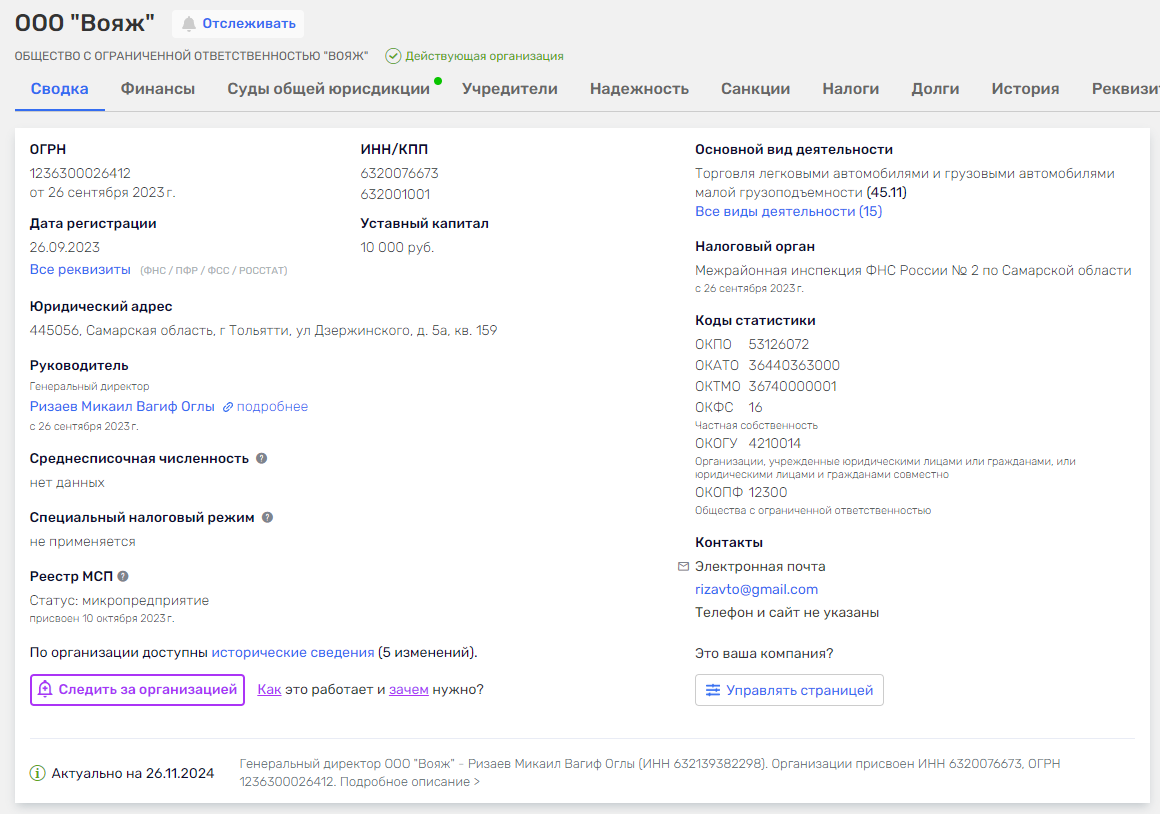
Task: Open the Все виды деятельности (15) link
Action: tap(788, 212)
